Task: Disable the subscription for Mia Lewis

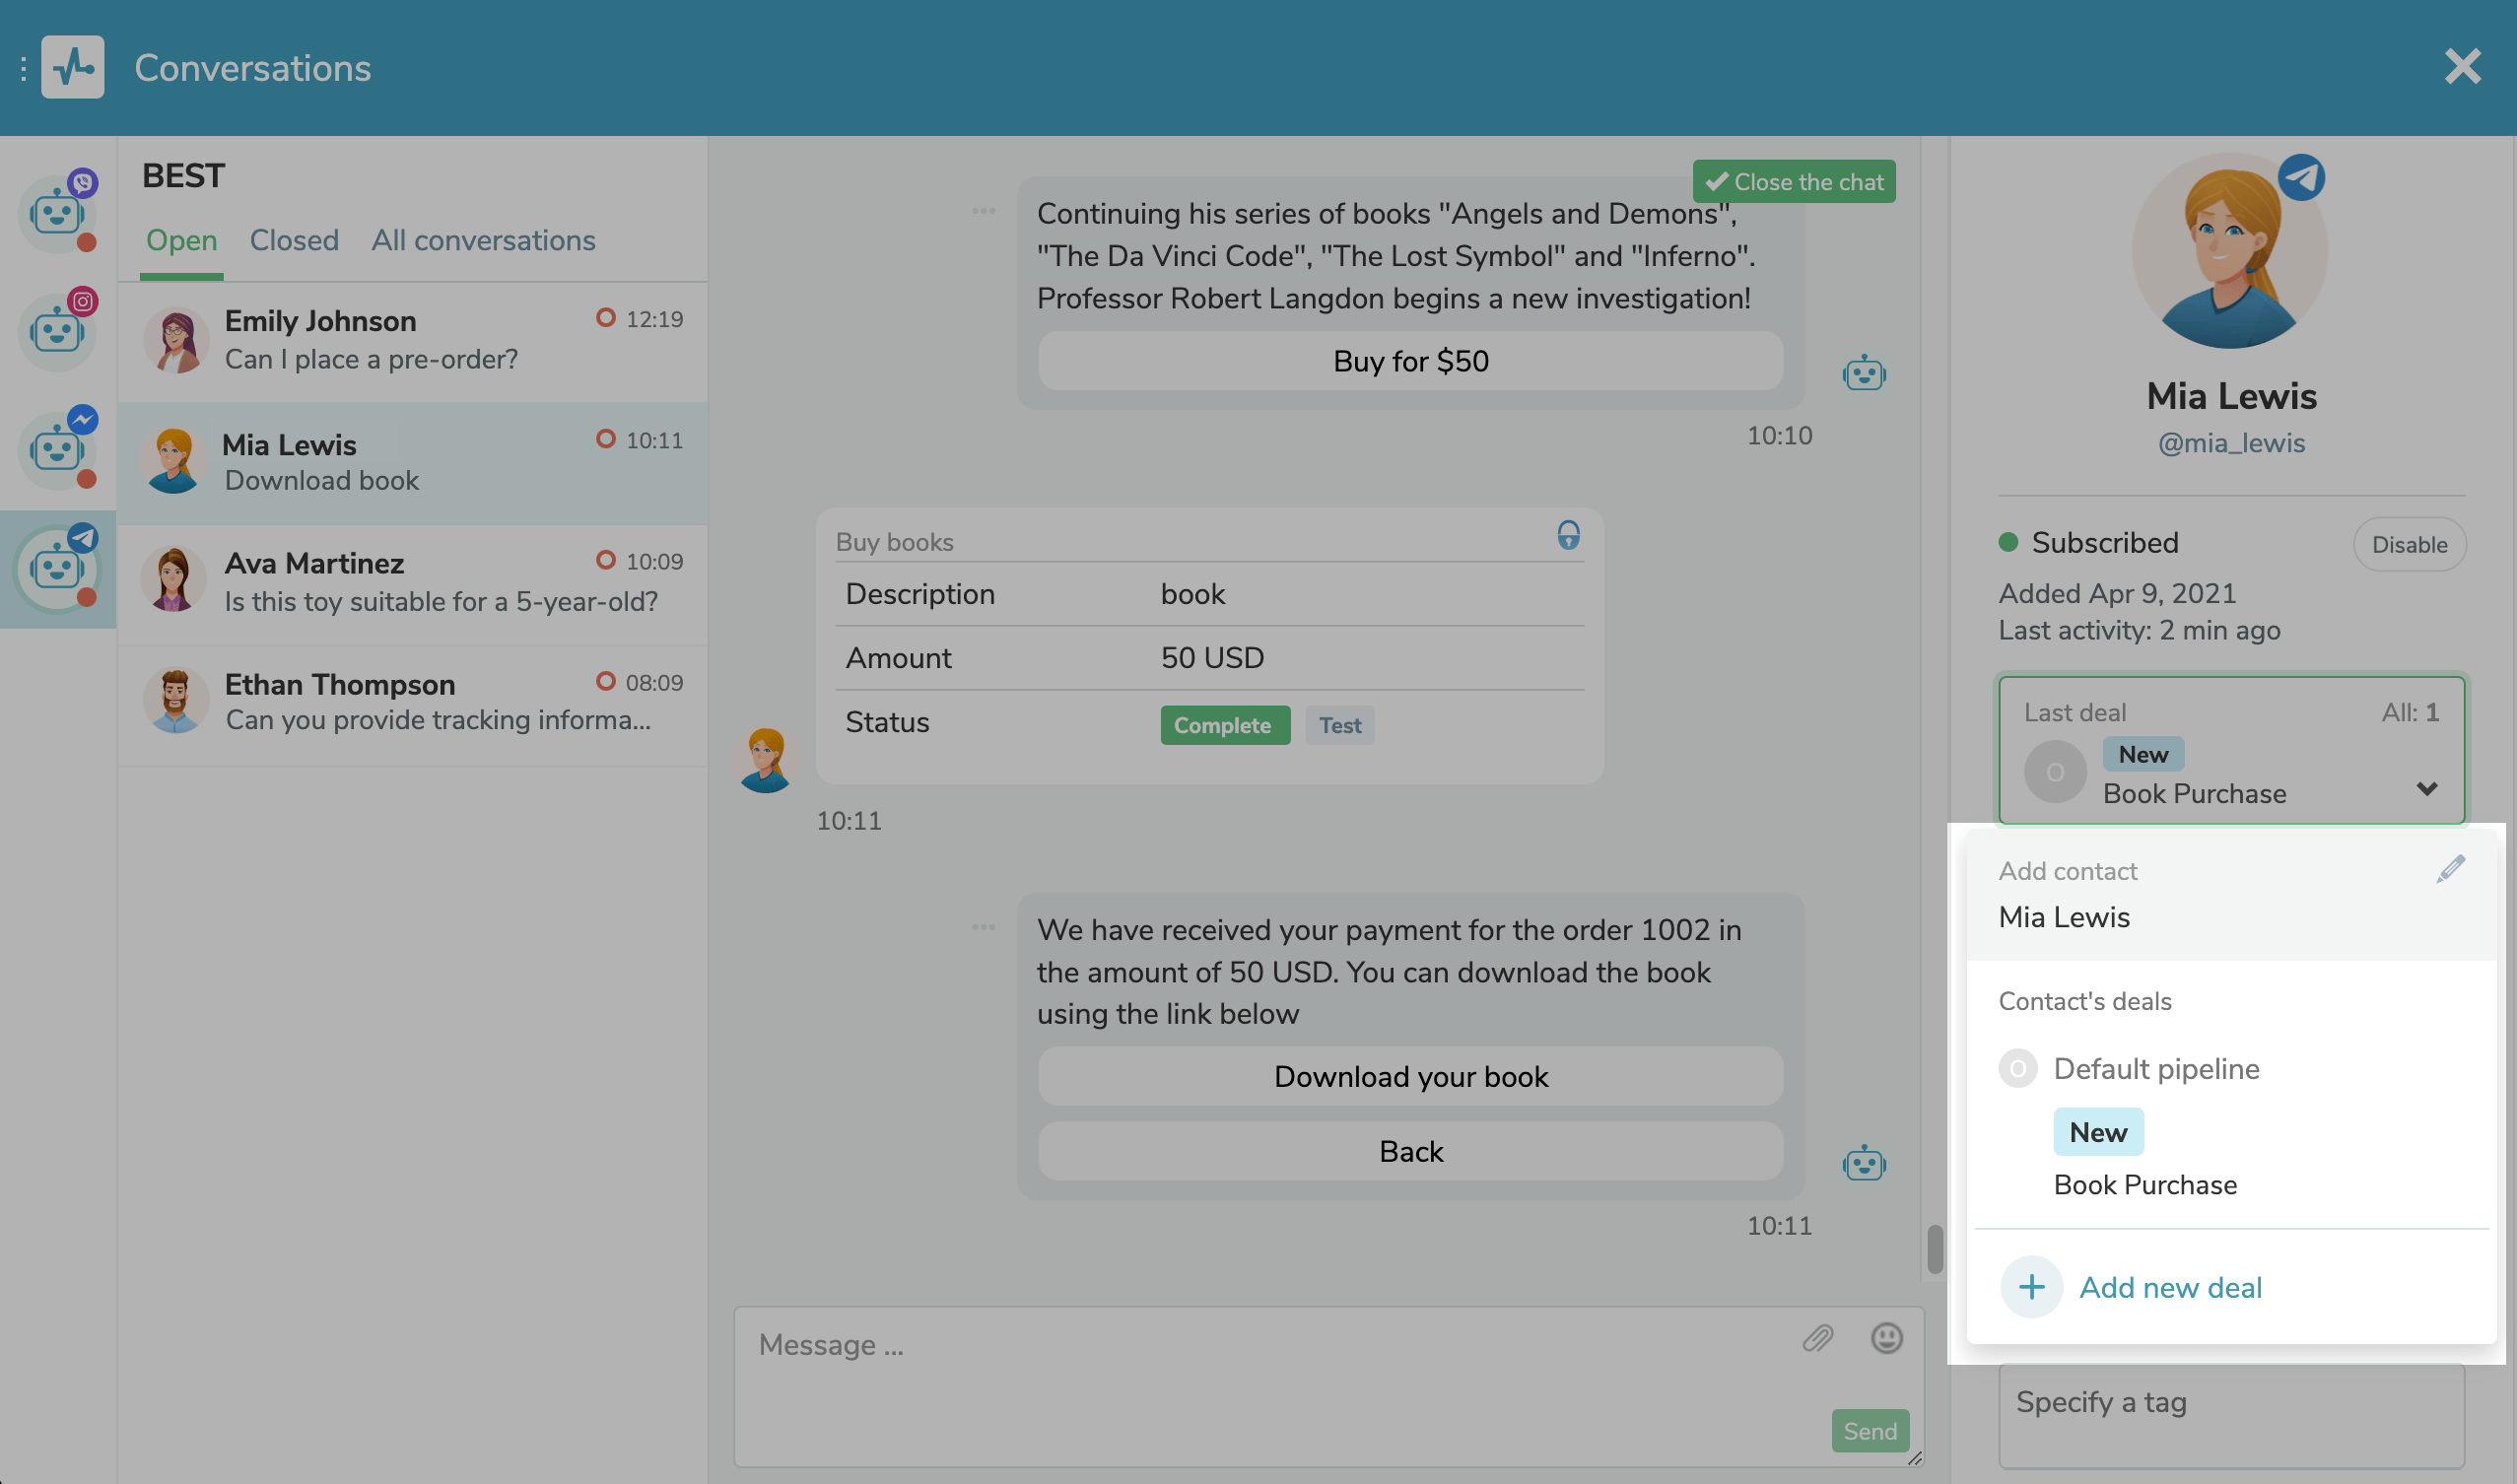Action: click(2409, 544)
